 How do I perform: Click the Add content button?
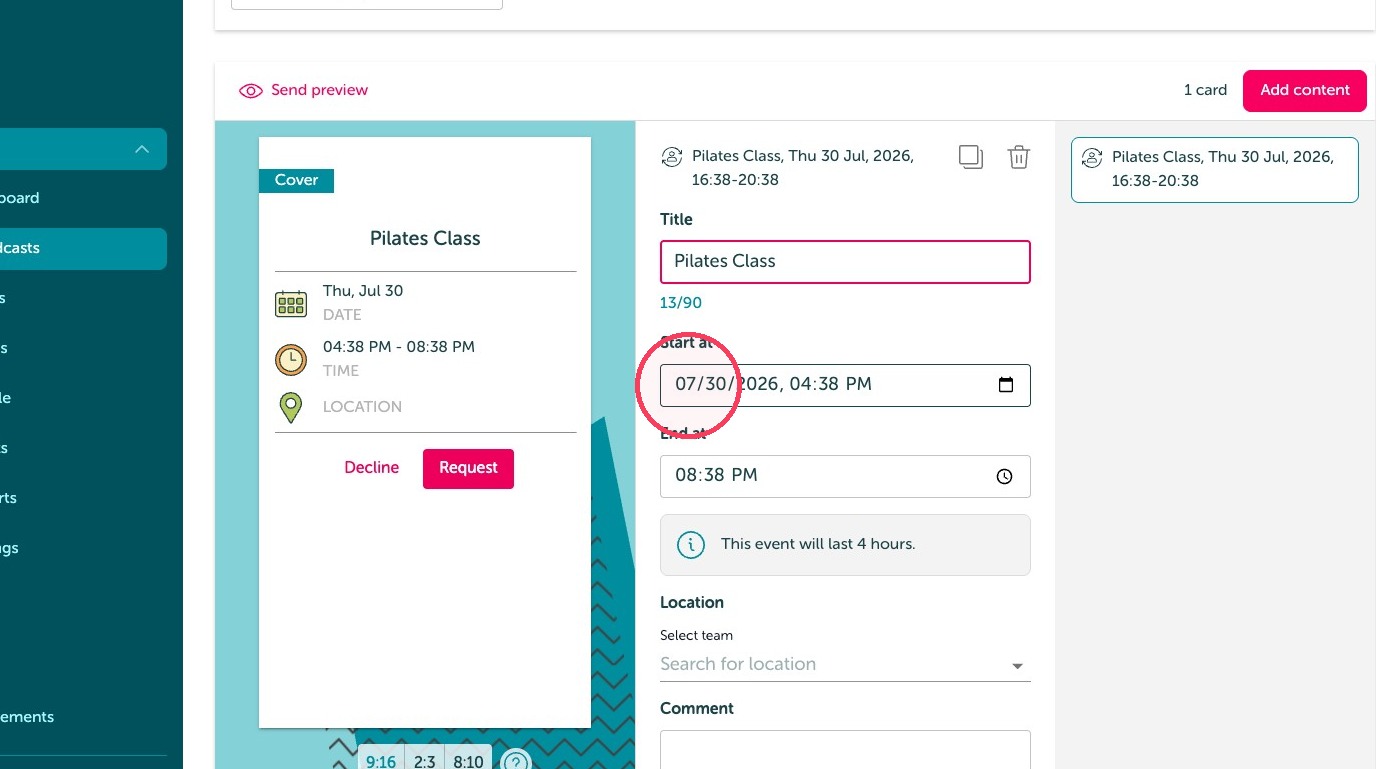(1304, 90)
